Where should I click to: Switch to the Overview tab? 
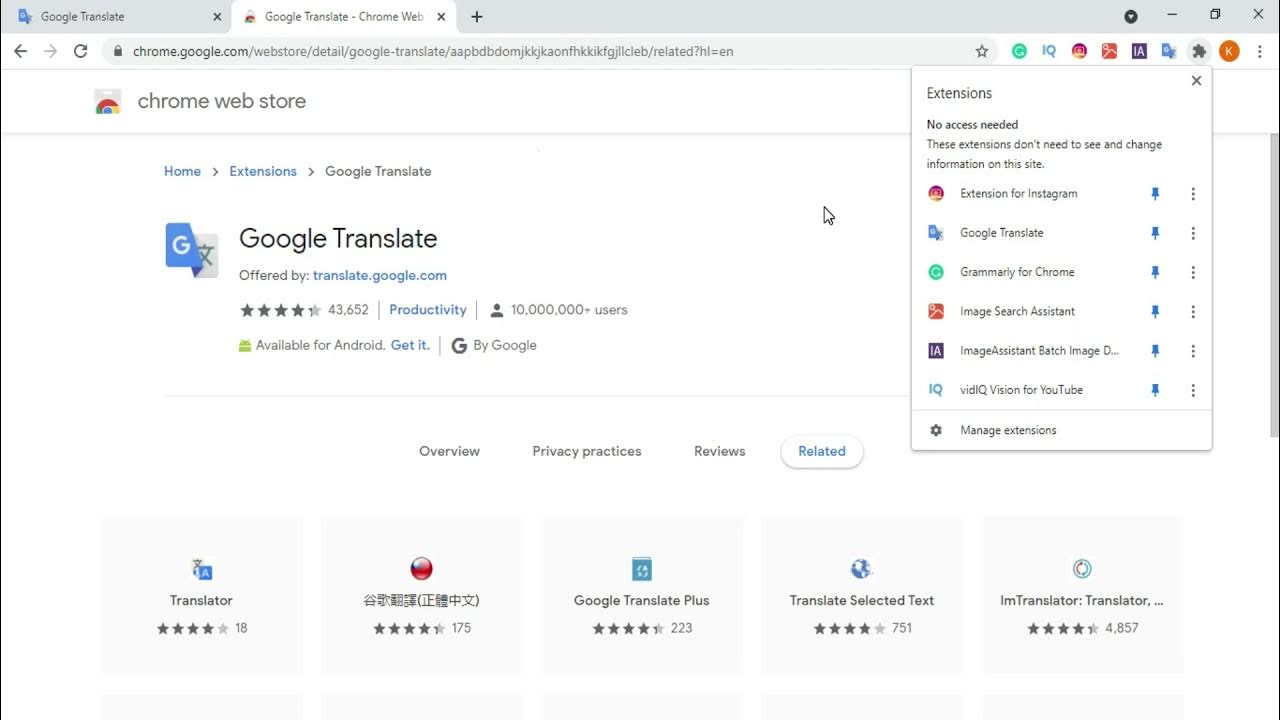[x=449, y=451]
